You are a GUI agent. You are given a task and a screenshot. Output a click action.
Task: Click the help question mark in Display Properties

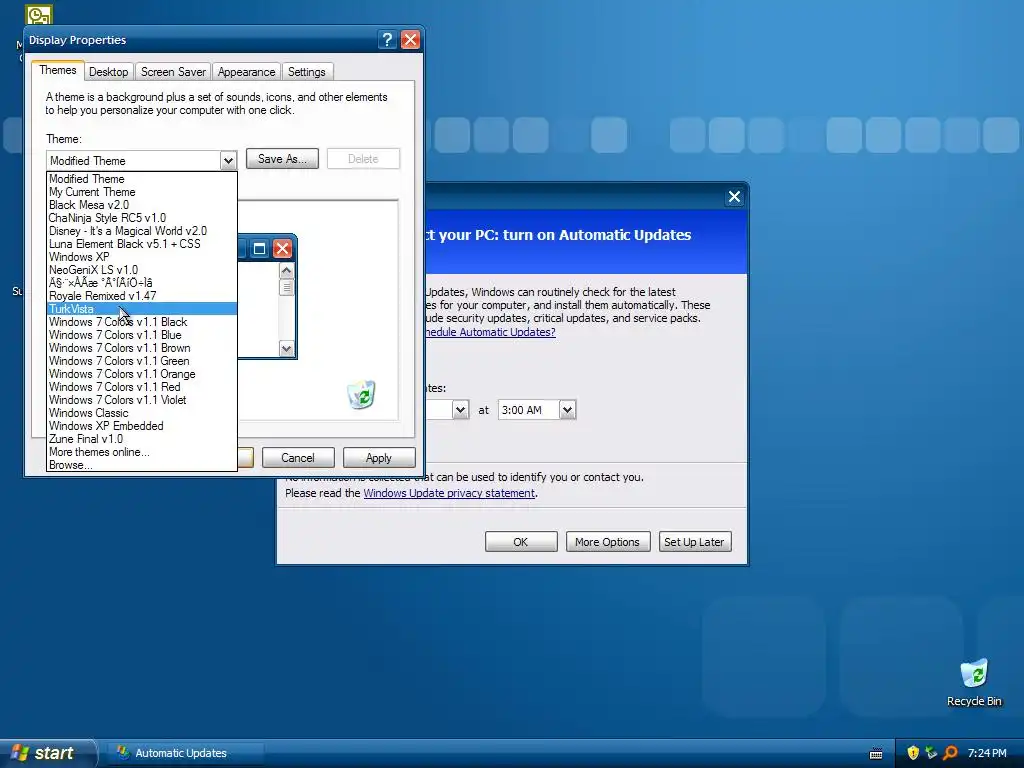click(x=387, y=40)
